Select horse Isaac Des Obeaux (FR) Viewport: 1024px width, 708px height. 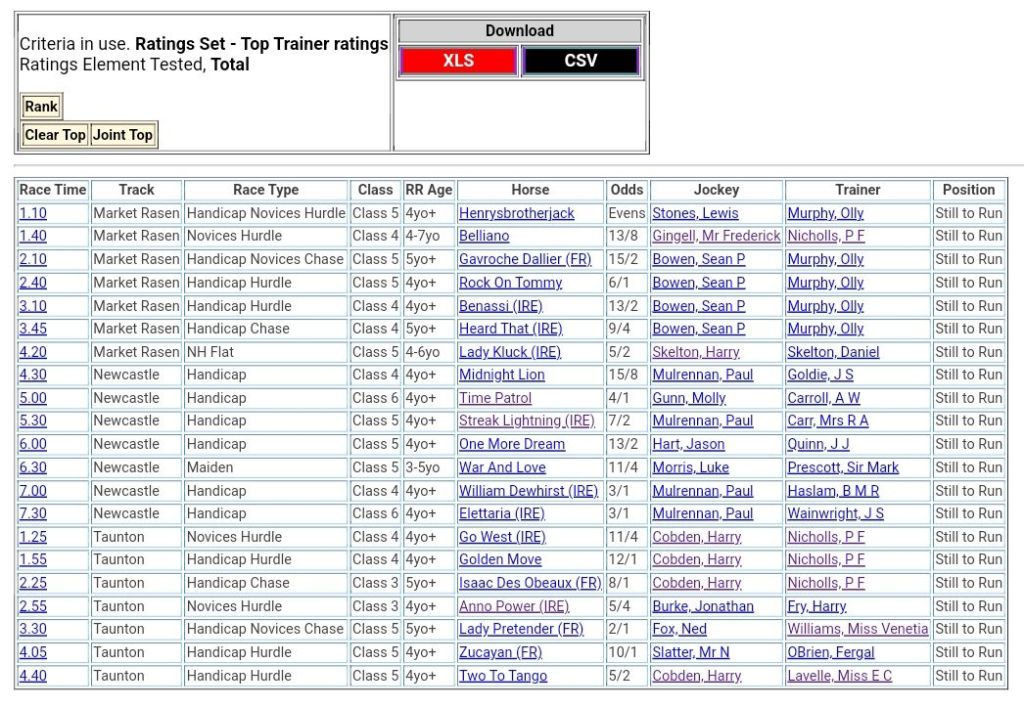(x=529, y=583)
